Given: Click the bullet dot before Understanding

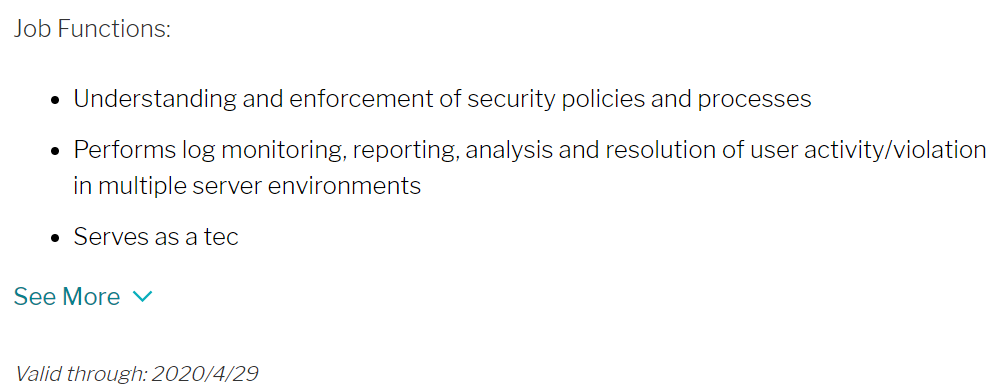Looking at the screenshot, I should pyautogui.click(x=56, y=101).
